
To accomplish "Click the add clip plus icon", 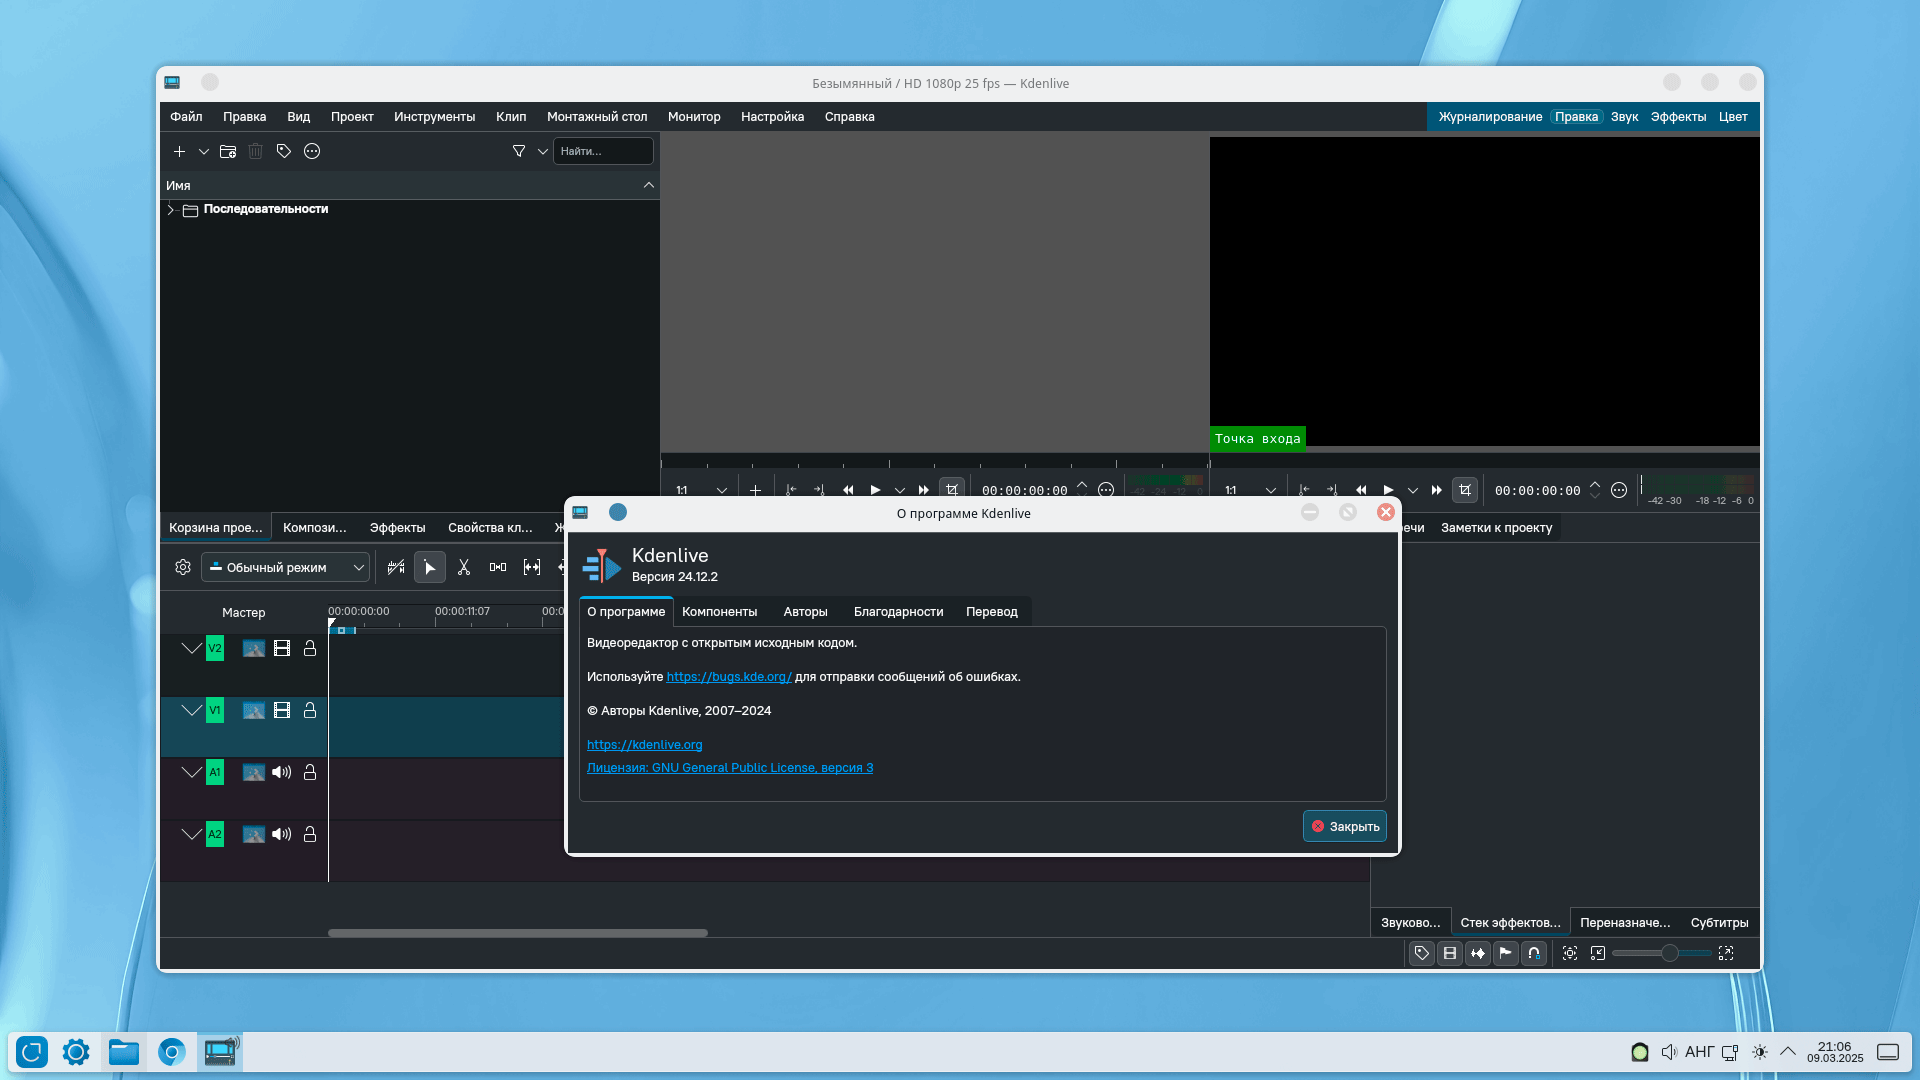I will pos(179,151).
